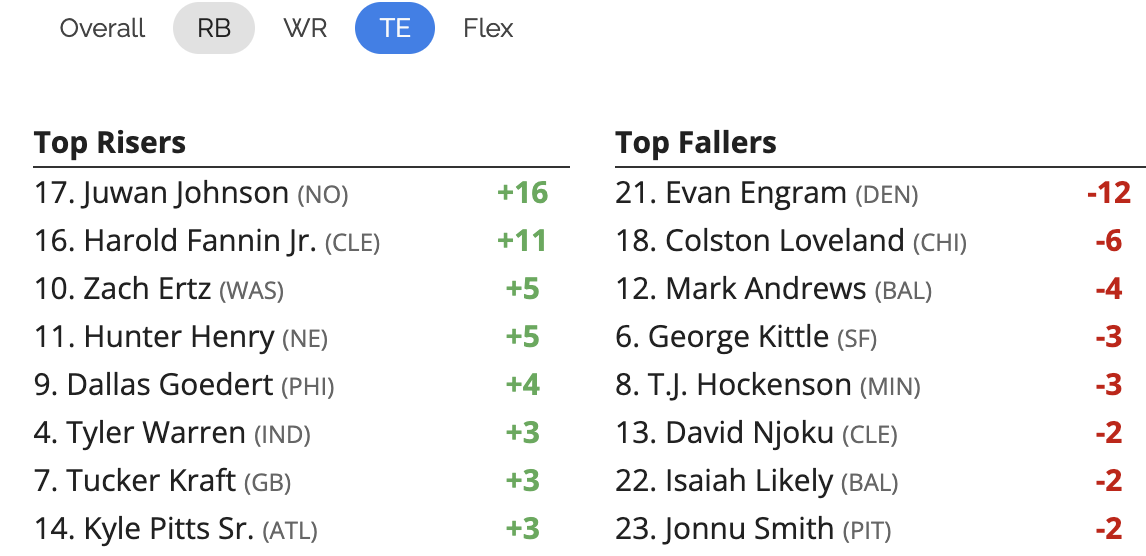Click Zach Ertz in Top Risers
This screenshot has height=556, width=1146.
coord(147,289)
